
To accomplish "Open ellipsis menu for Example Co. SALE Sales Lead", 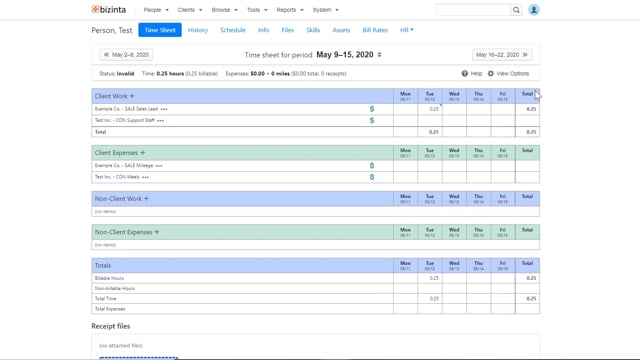I will pyautogui.click(x=164, y=109).
